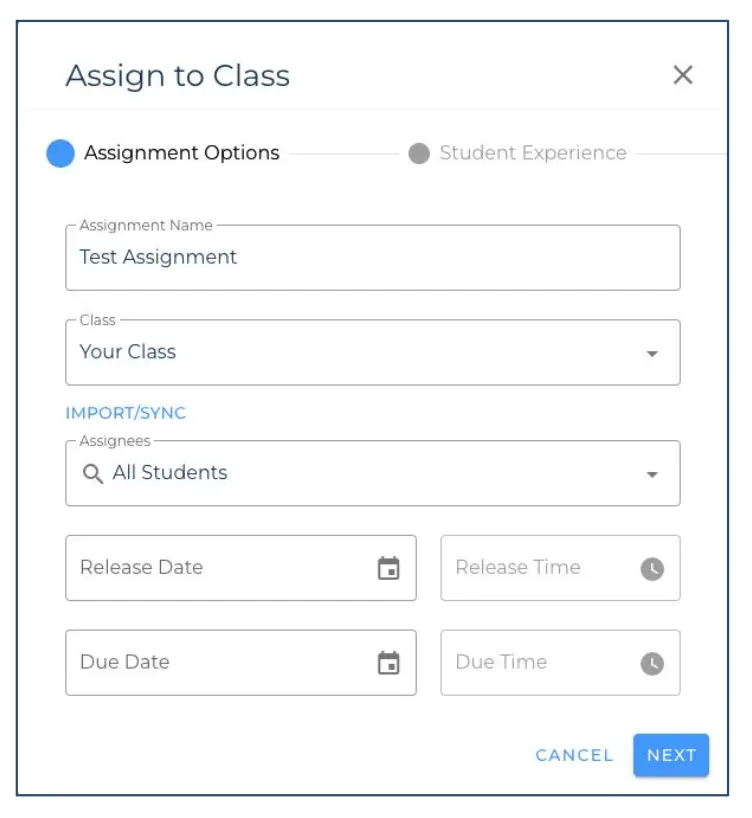
Task: Click the CANCEL button
Action: [x=573, y=755]
